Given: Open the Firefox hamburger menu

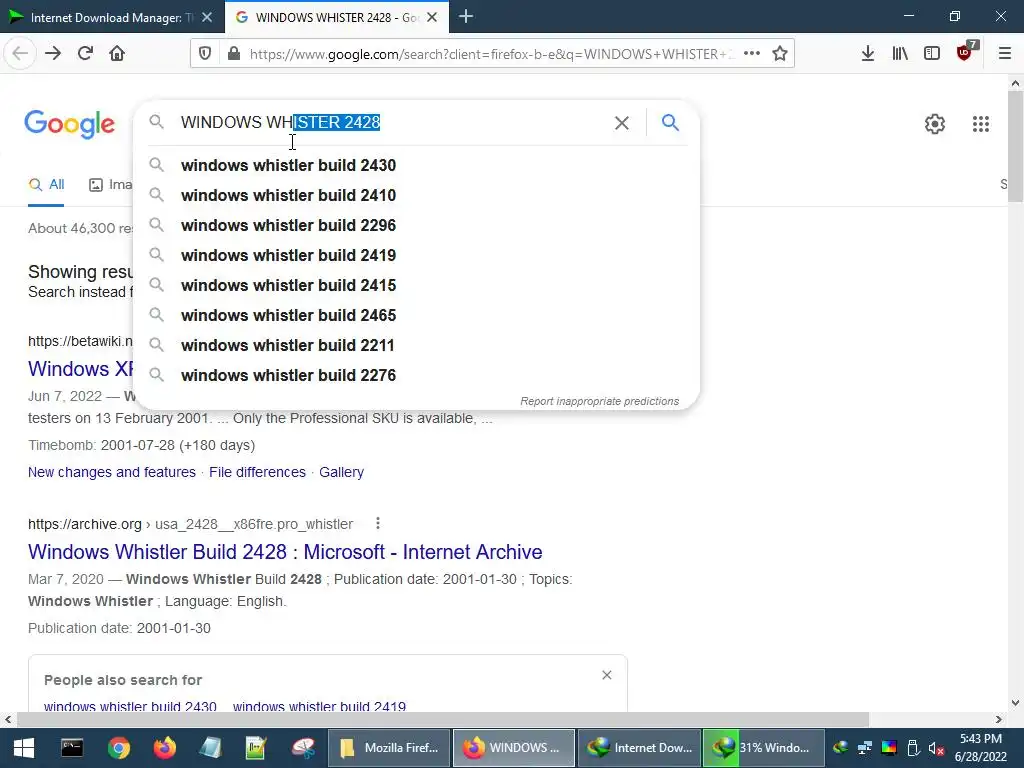Looking at the screenshot, I should coord(1004,54).
